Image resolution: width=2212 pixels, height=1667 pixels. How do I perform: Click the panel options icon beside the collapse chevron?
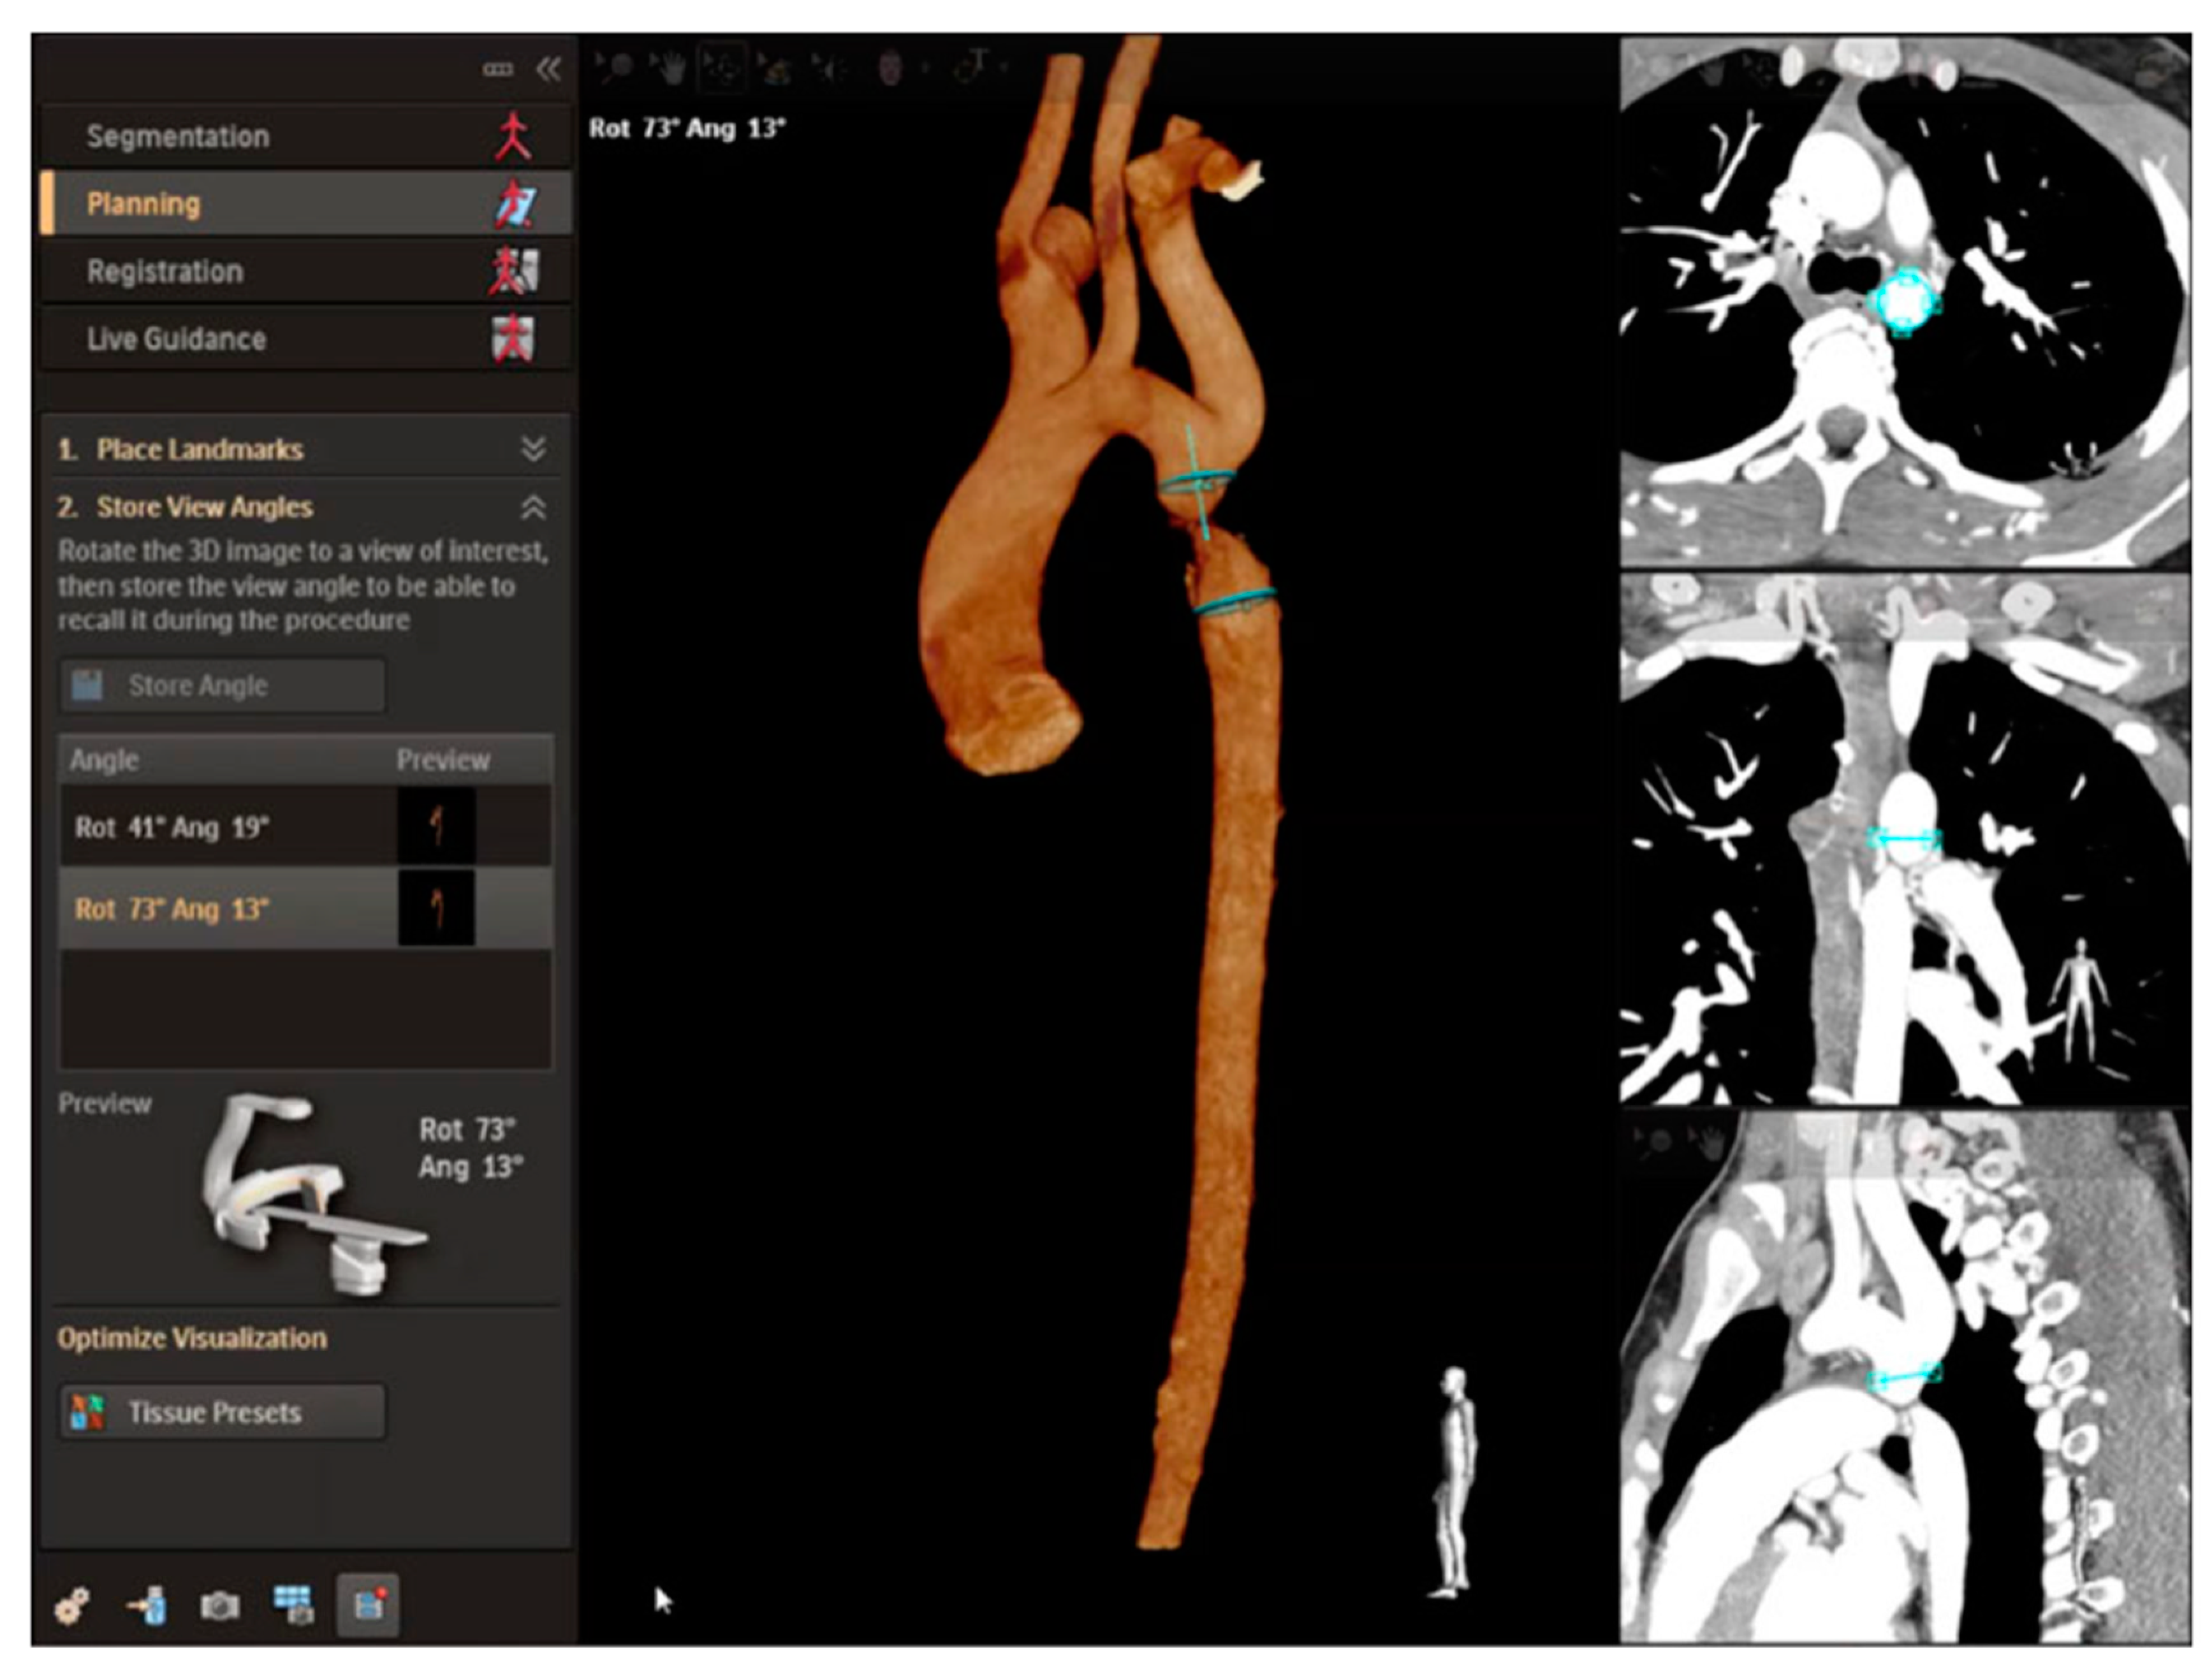[x=497, y=69]
